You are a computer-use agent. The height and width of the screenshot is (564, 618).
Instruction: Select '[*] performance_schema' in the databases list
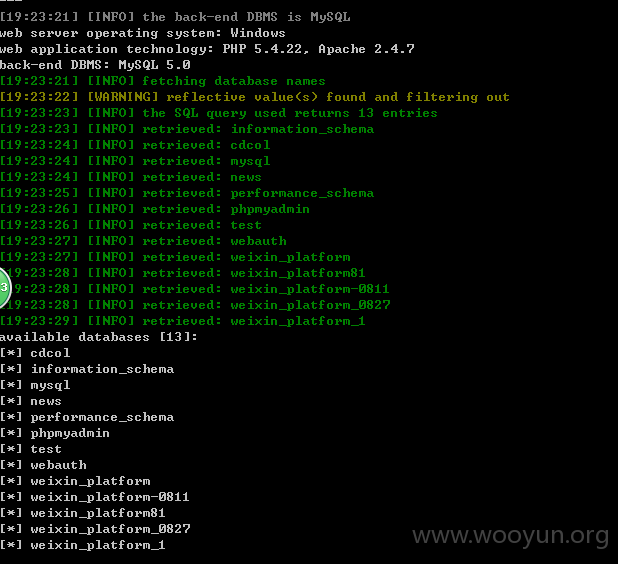point(87,417)
